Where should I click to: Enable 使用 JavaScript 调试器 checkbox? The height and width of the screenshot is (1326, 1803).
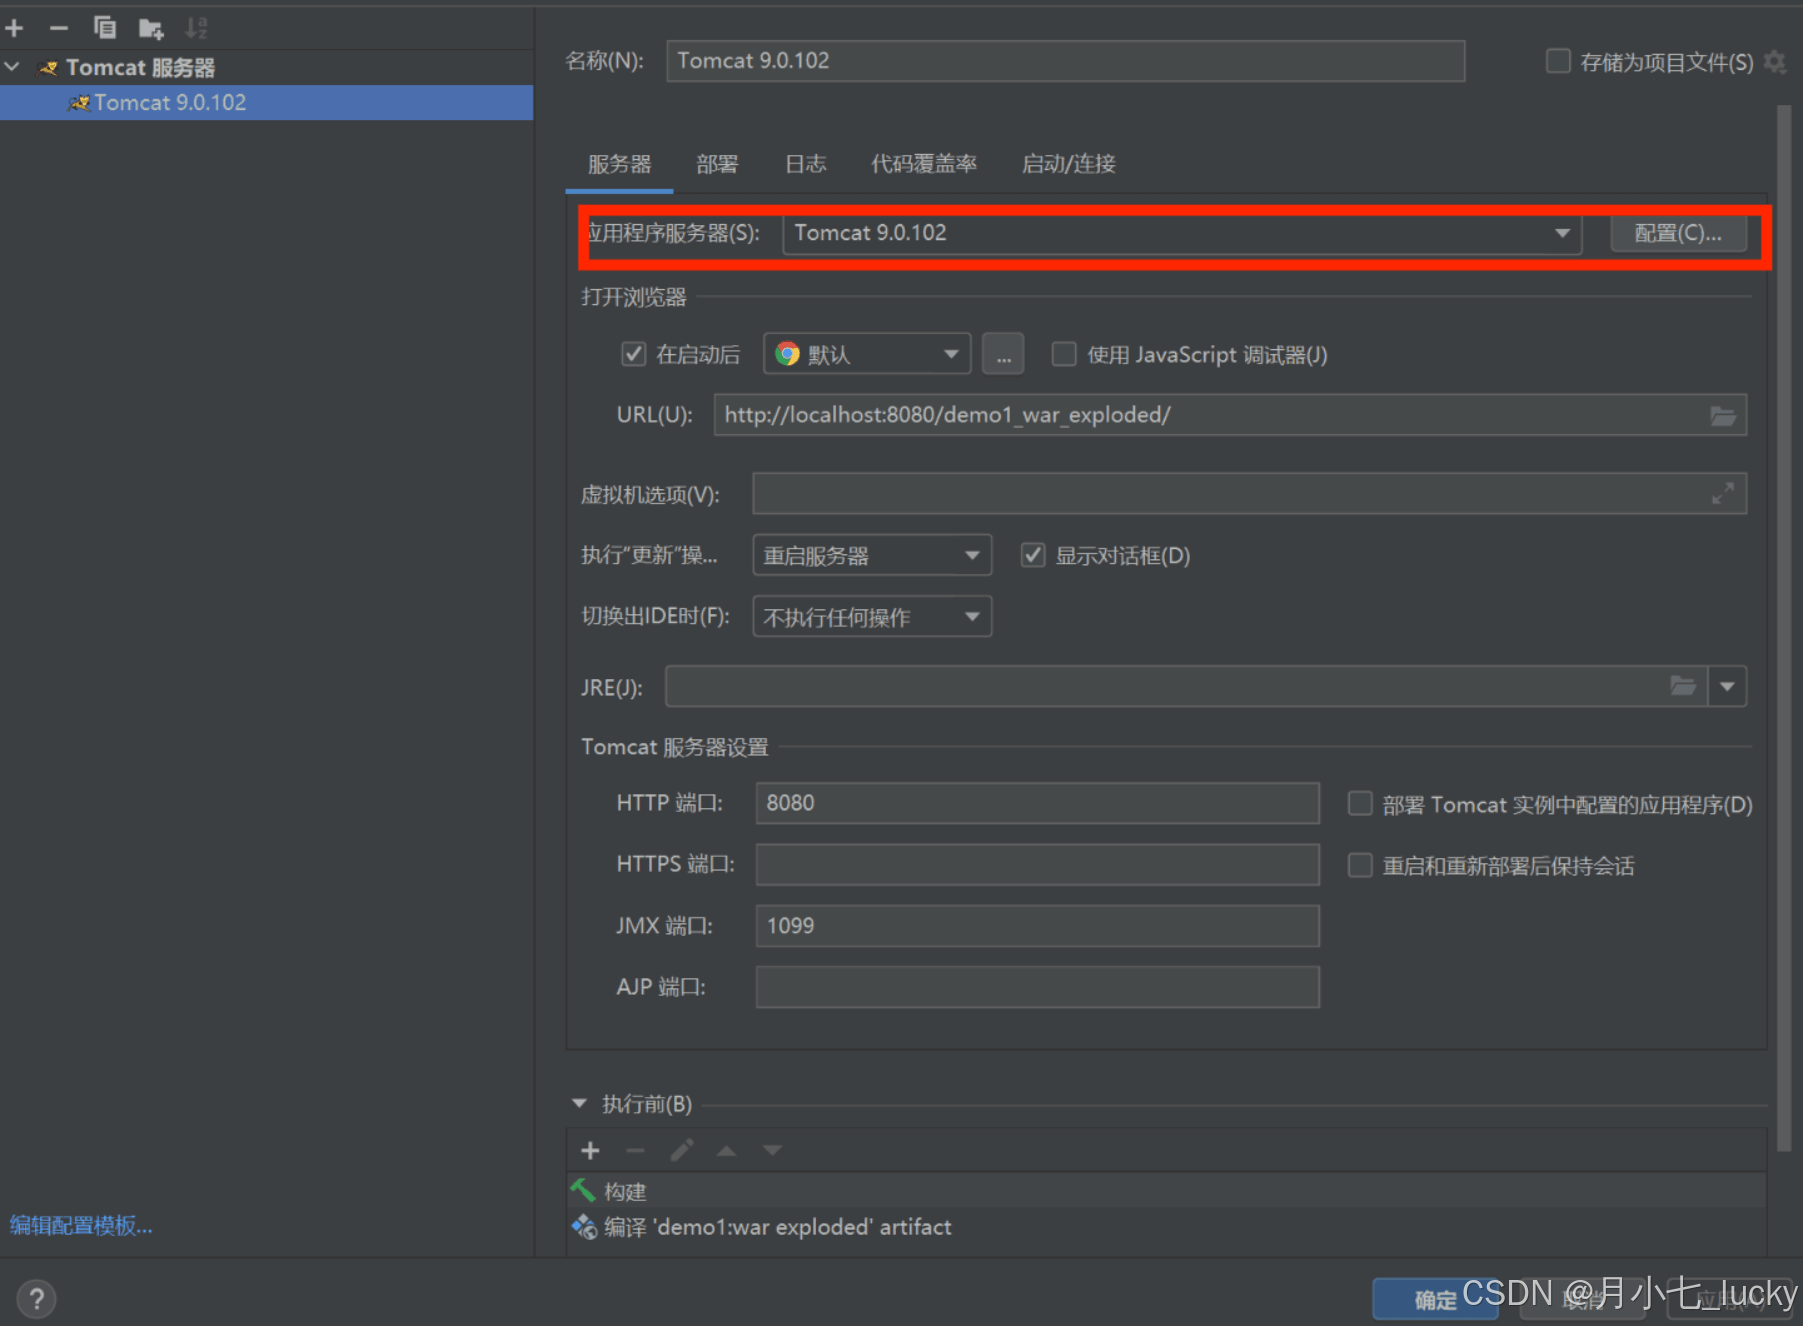[1064, 354]
